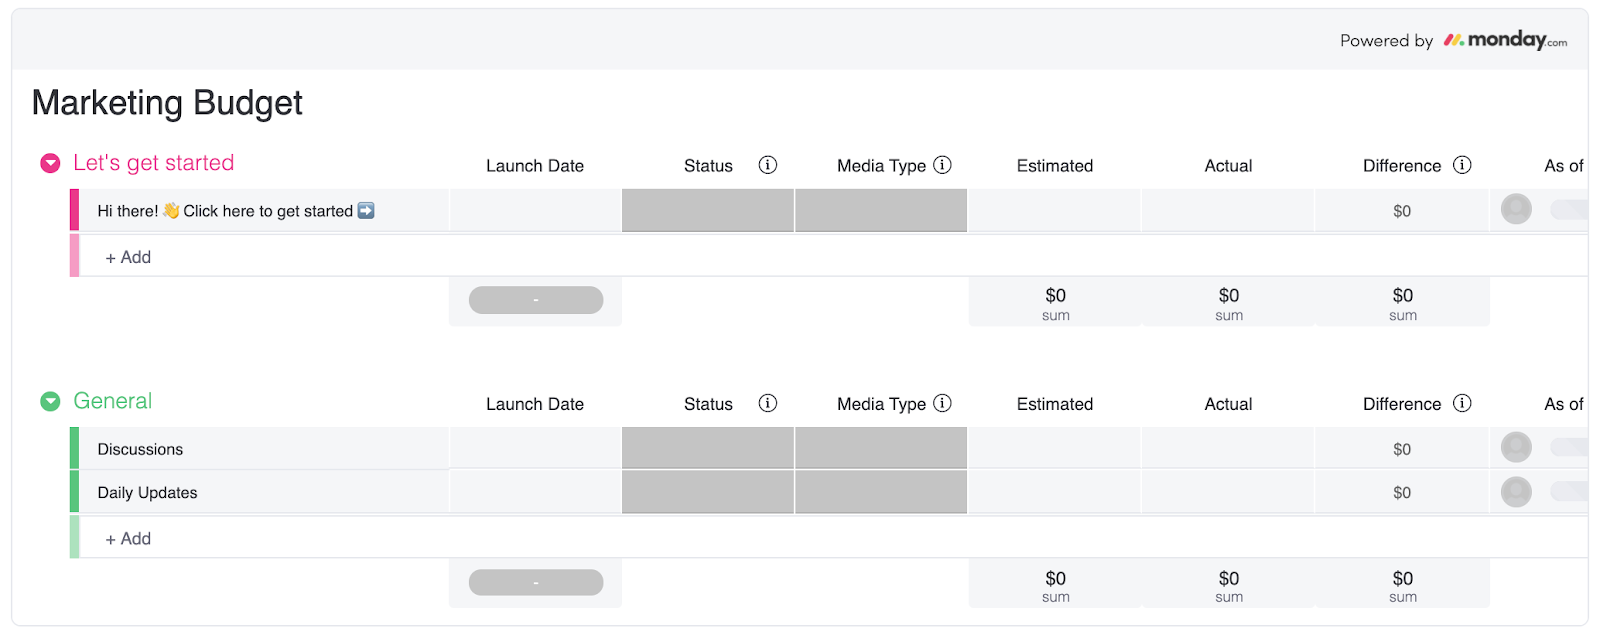Image resolution: width=1600 pixels, height=642 pixels.
Task: Click Launch Date column header in Let's get started
Action: pyautogui.click(x=535, y=166)
